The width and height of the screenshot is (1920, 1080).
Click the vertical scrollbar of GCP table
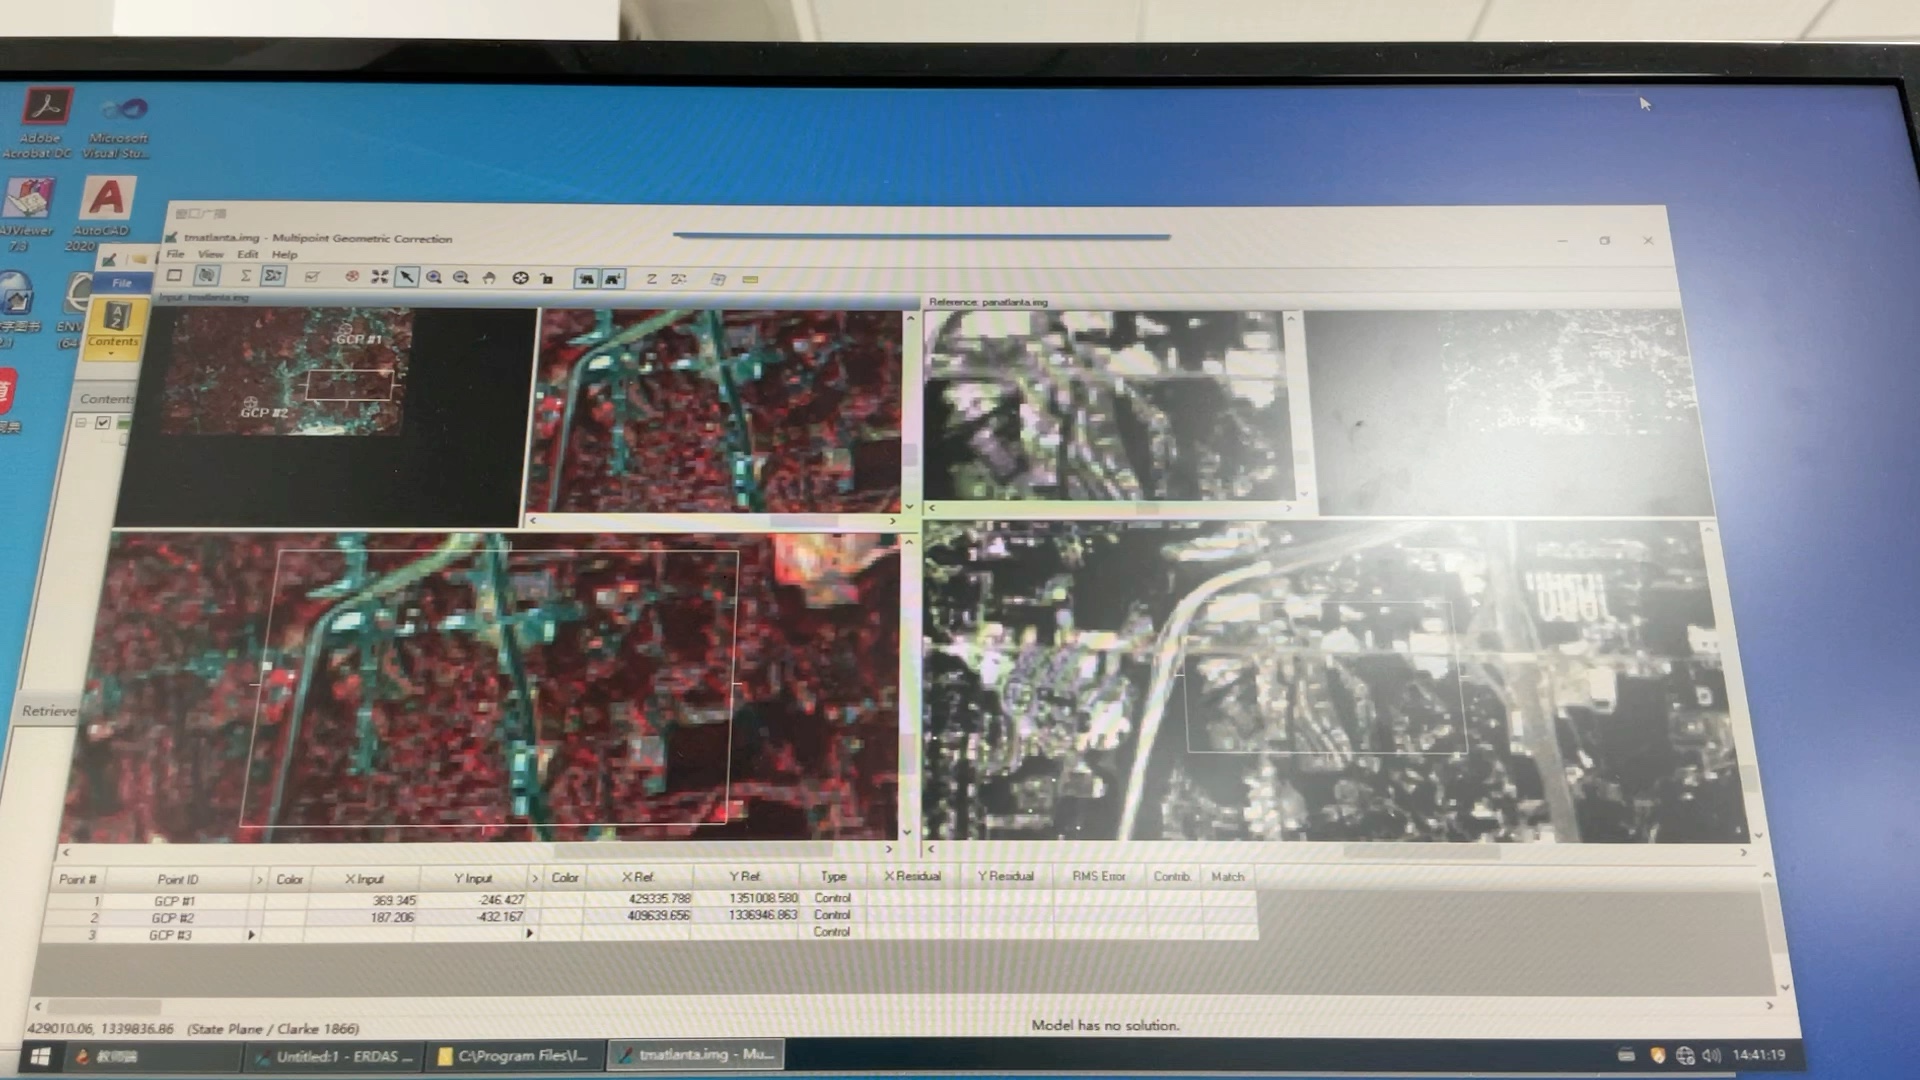tap(1773, 930)
